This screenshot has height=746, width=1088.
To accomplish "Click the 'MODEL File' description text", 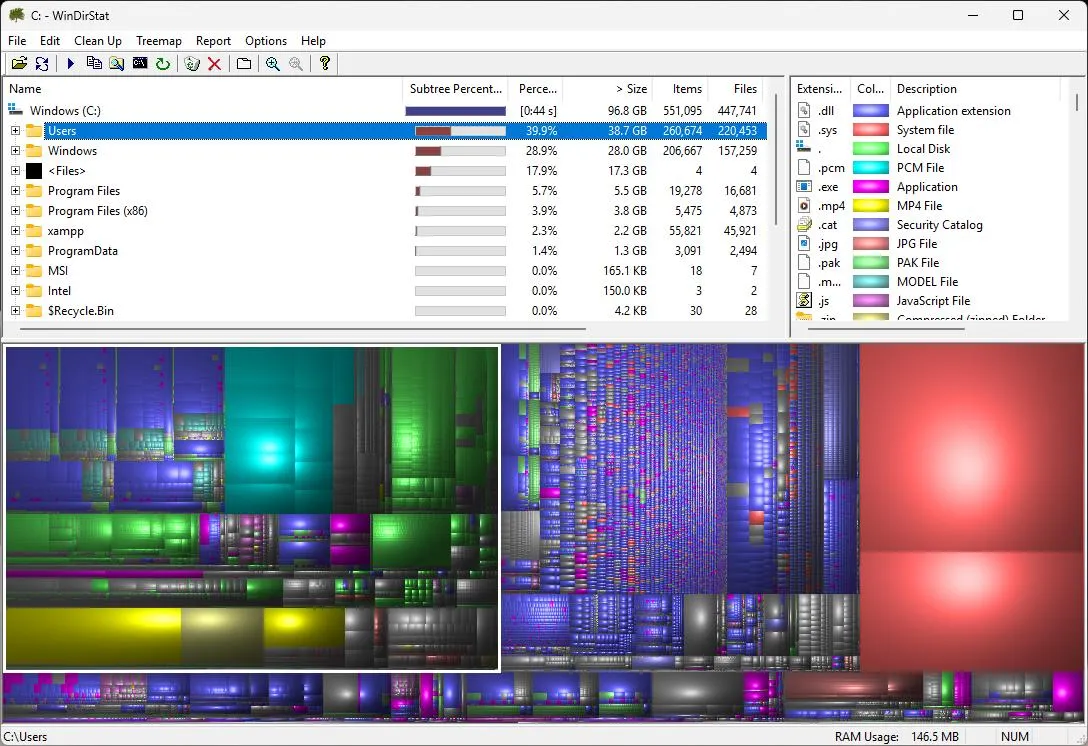I will (927, 281).
